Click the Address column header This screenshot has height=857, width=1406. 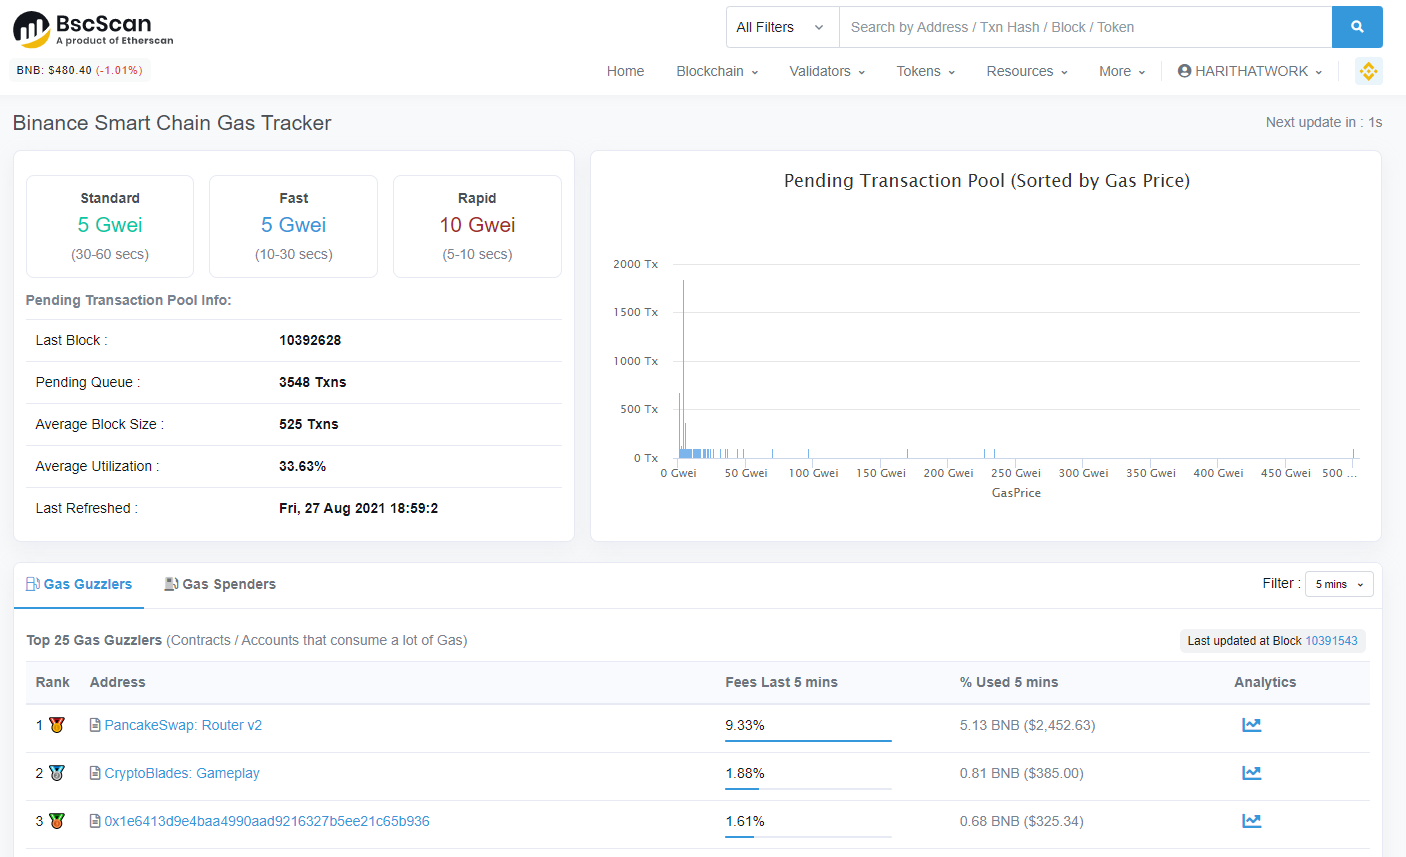[117, 682]
